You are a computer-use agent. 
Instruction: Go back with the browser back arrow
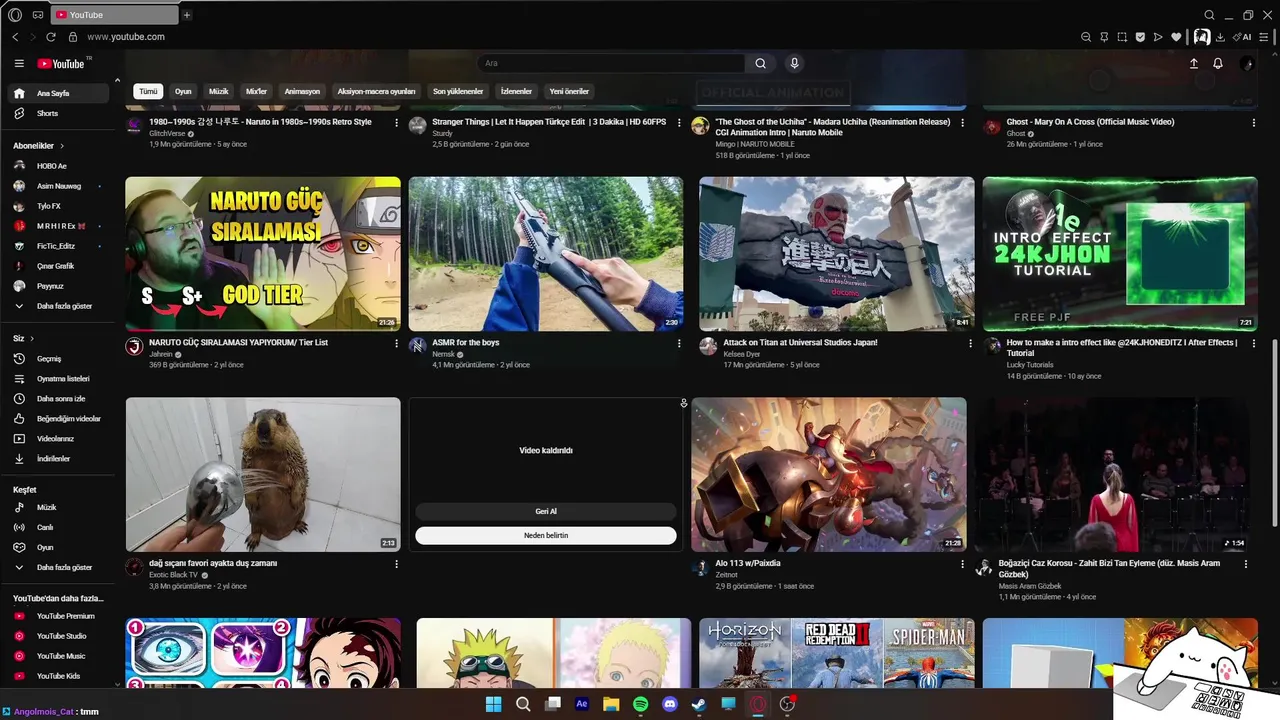click(x=15, y=37)
